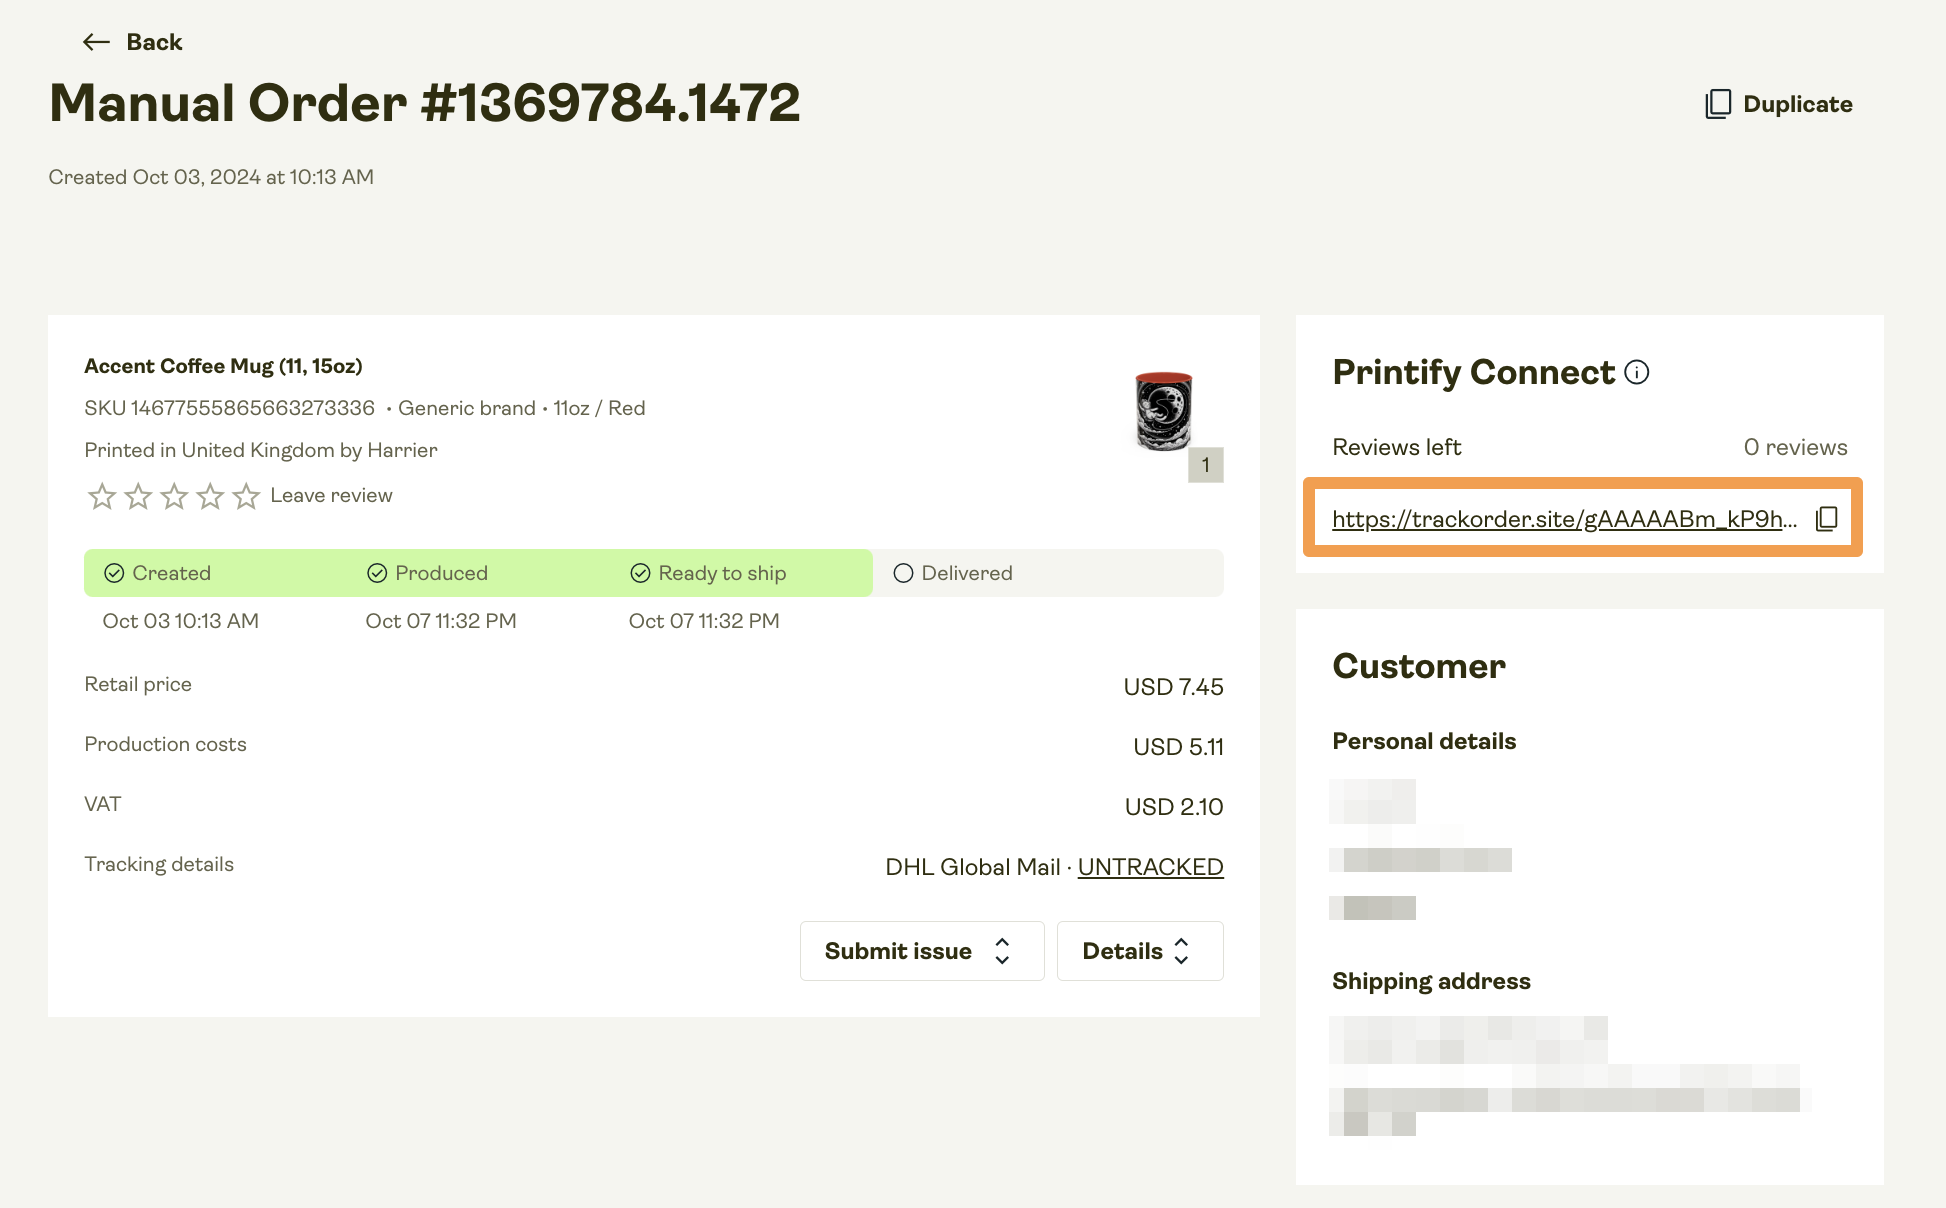1946x1208 pixels.
Task: Expand the Details dropdown
Action: [1140, 951]
